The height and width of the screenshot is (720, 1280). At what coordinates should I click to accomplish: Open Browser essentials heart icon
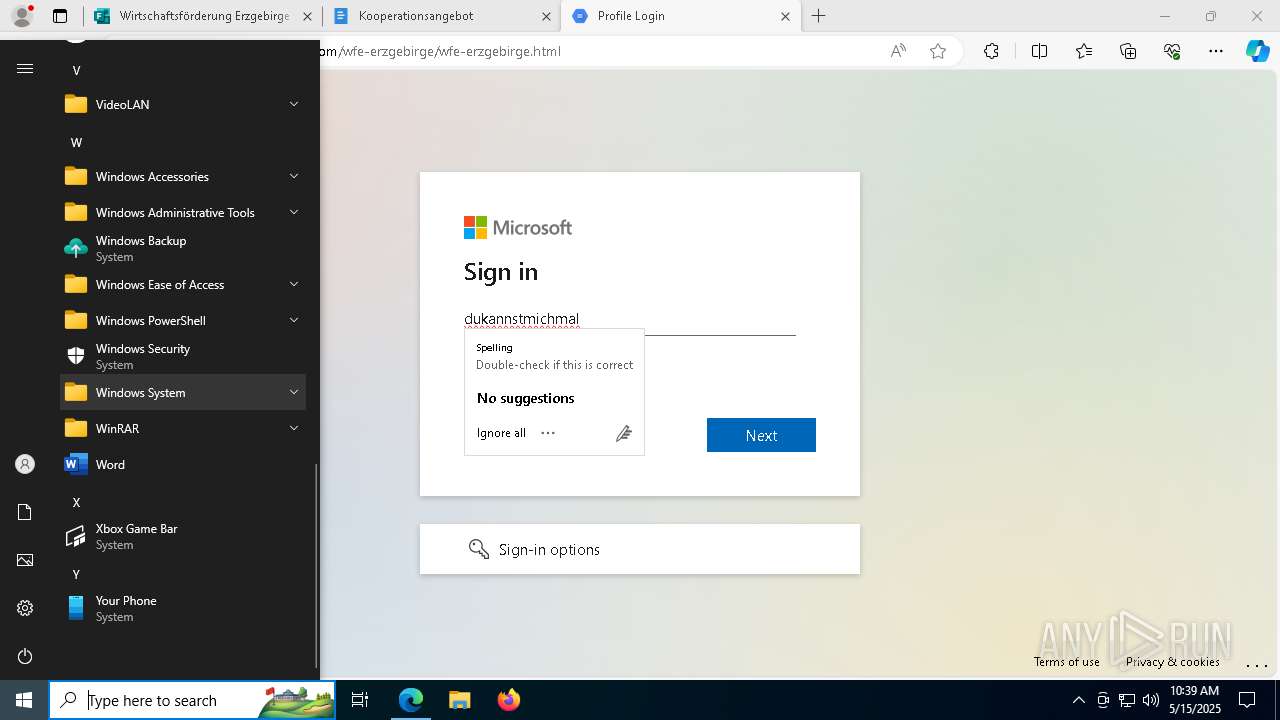pyautogui.click(x=1172, y=51)
